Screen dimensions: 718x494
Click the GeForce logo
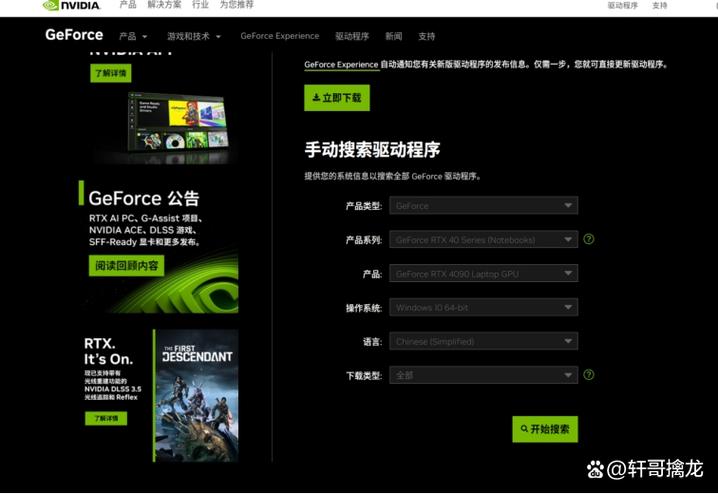74,35
